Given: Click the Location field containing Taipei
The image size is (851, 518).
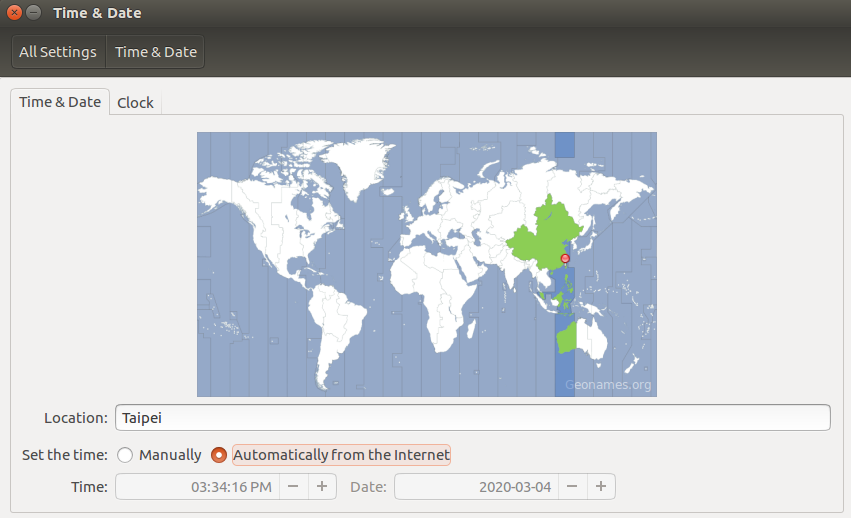Looking at the screenshot, I should click(x=473, y=418).
